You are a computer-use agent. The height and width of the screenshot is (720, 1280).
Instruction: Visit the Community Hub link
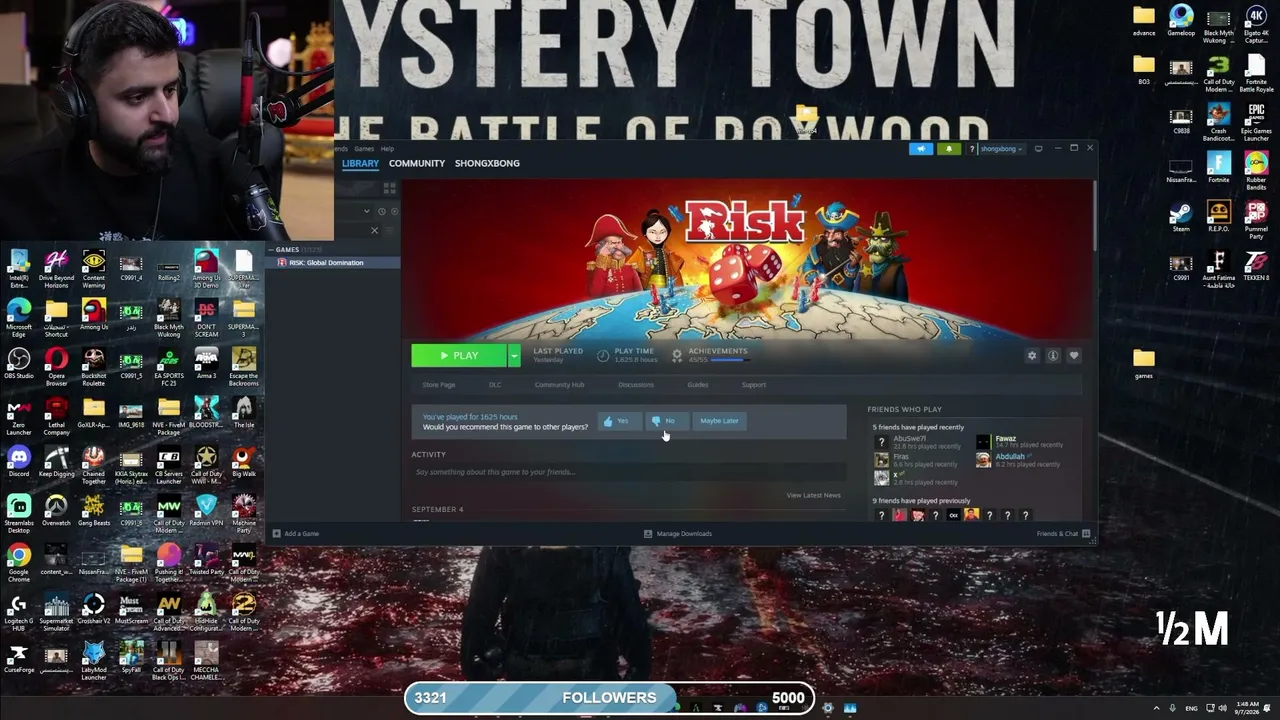pyautogui.click(x=559, y=385)
